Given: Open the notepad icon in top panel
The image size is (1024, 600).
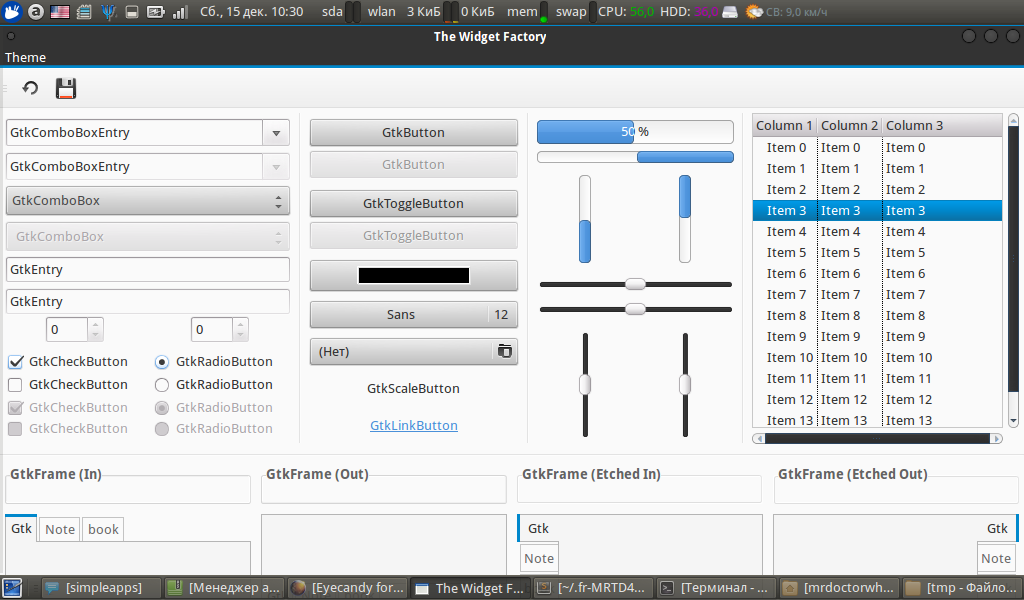Looking at the screenshot, I should (x=84, y=12).
